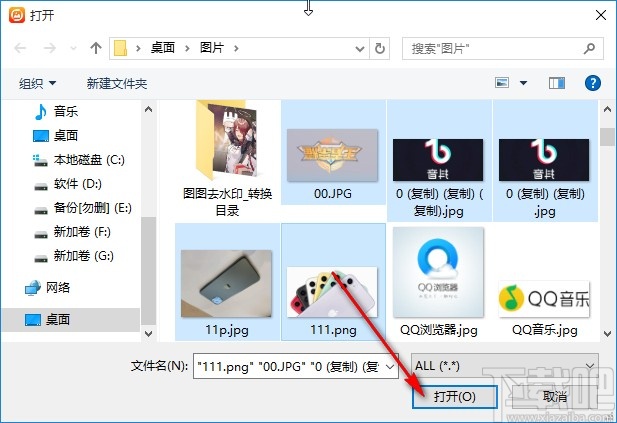Click the Back navigation arrow
This screenshot has height=423, width=617.
click(x=20, y=48)
